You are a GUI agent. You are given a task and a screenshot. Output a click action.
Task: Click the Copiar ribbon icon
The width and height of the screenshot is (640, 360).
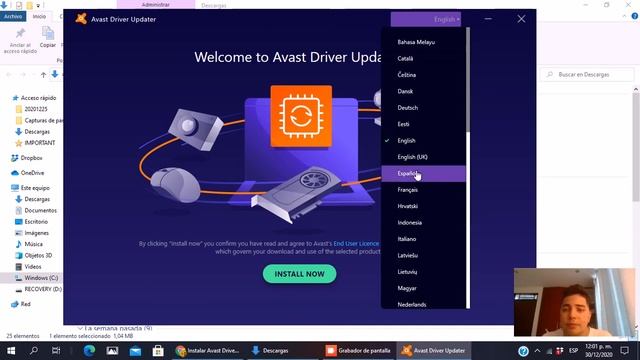(x=48, y=37)
